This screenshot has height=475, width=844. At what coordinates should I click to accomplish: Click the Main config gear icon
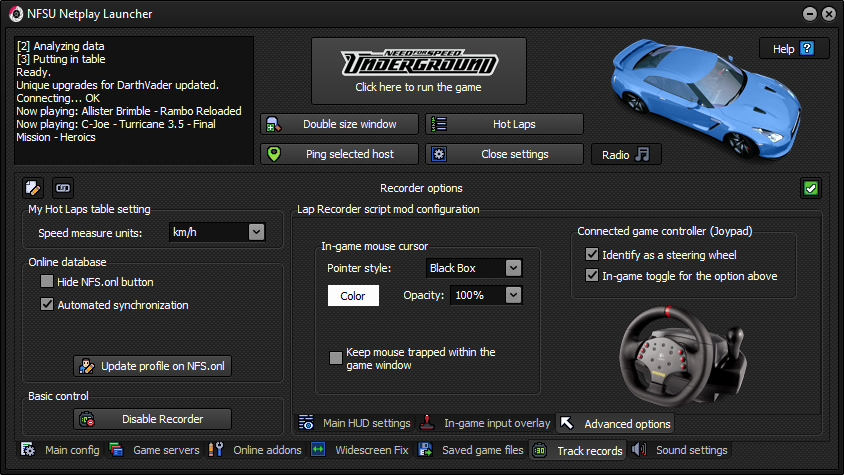28,450
